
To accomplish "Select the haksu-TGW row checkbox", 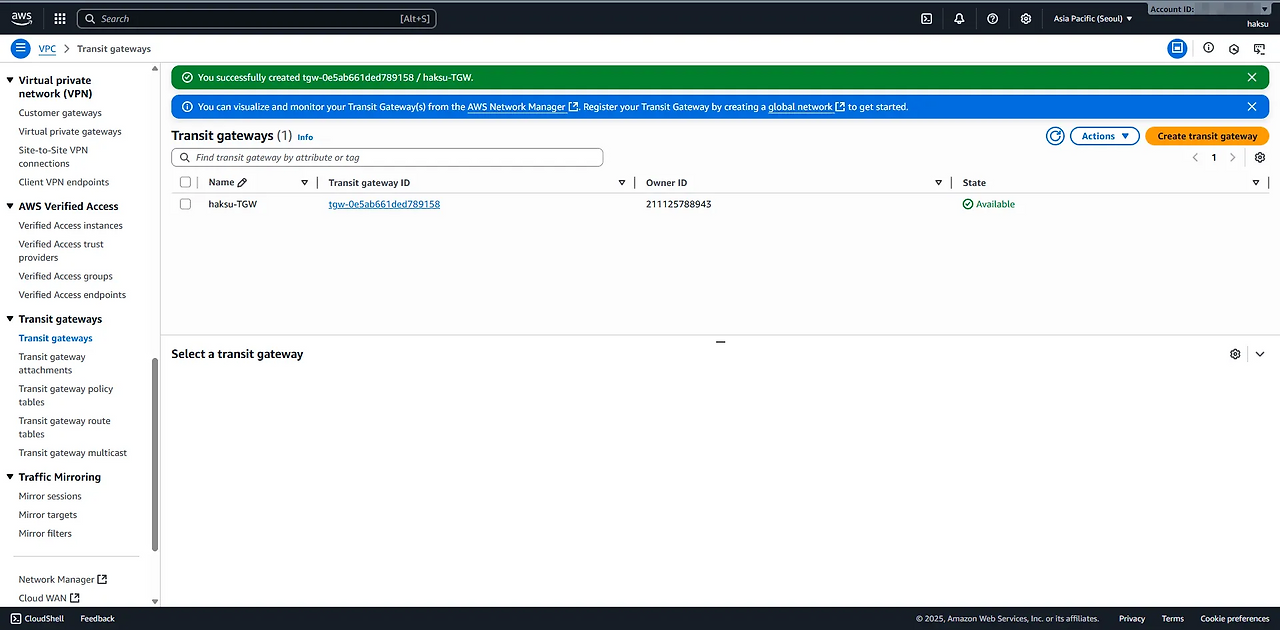I will click(185, 204).
